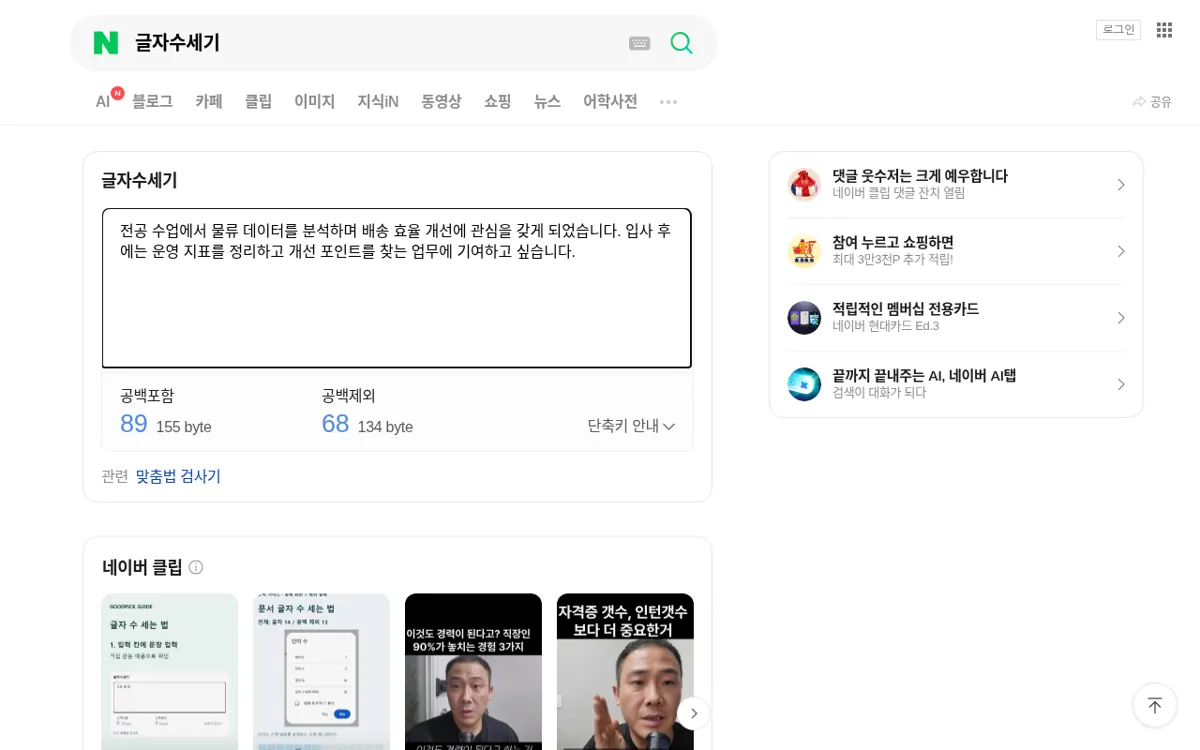The height and width of the screenshot is (750, 1200).
Task: Open the virtual keyboard icon in search bar
Action: click(x=640, y=43)
